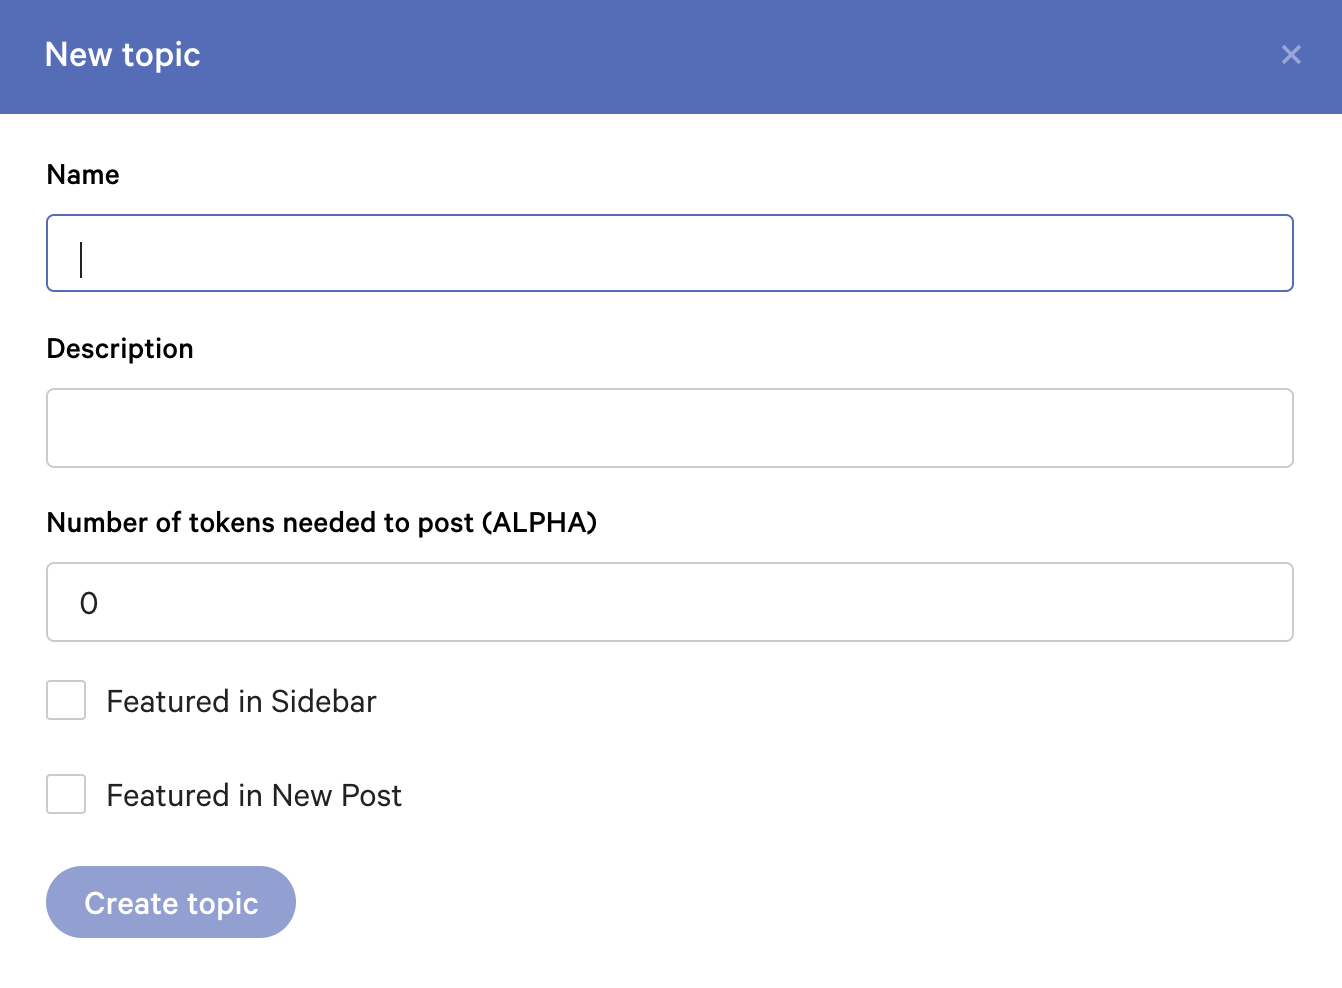Close the New topic dialog
1342x988 pixels.
pos(1291,55)
